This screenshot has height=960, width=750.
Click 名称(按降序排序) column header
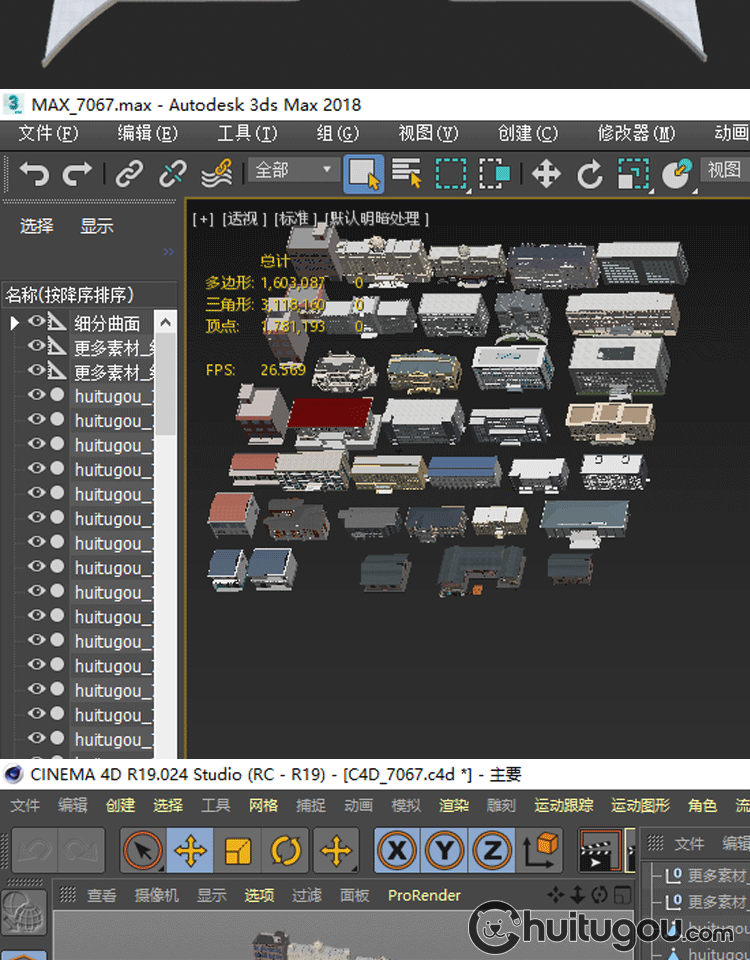point(90,295)
